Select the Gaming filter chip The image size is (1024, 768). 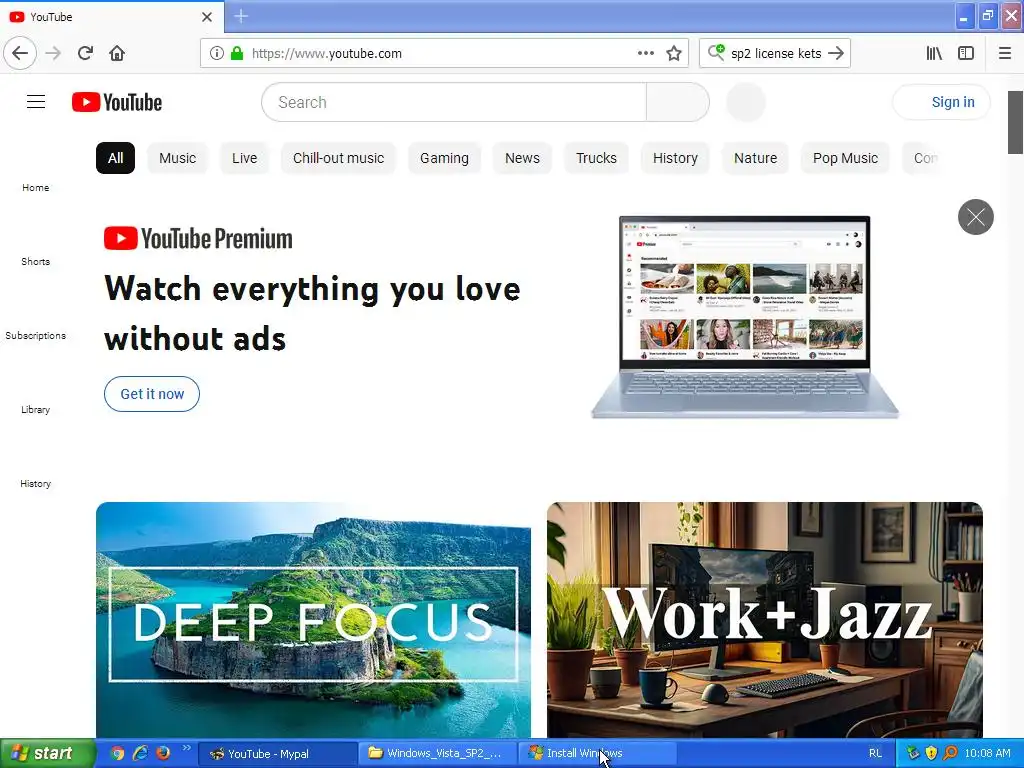(x=444, y=158)
